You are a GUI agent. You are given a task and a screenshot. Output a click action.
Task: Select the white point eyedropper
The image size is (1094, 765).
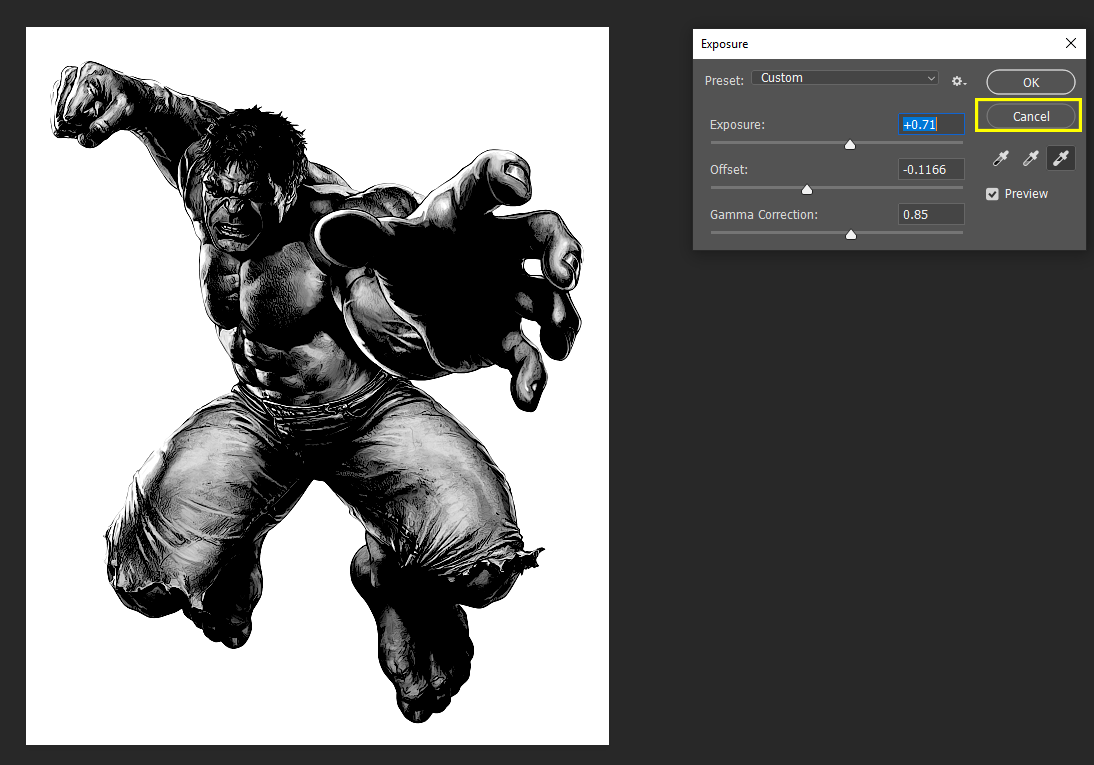click(1061, 158)
